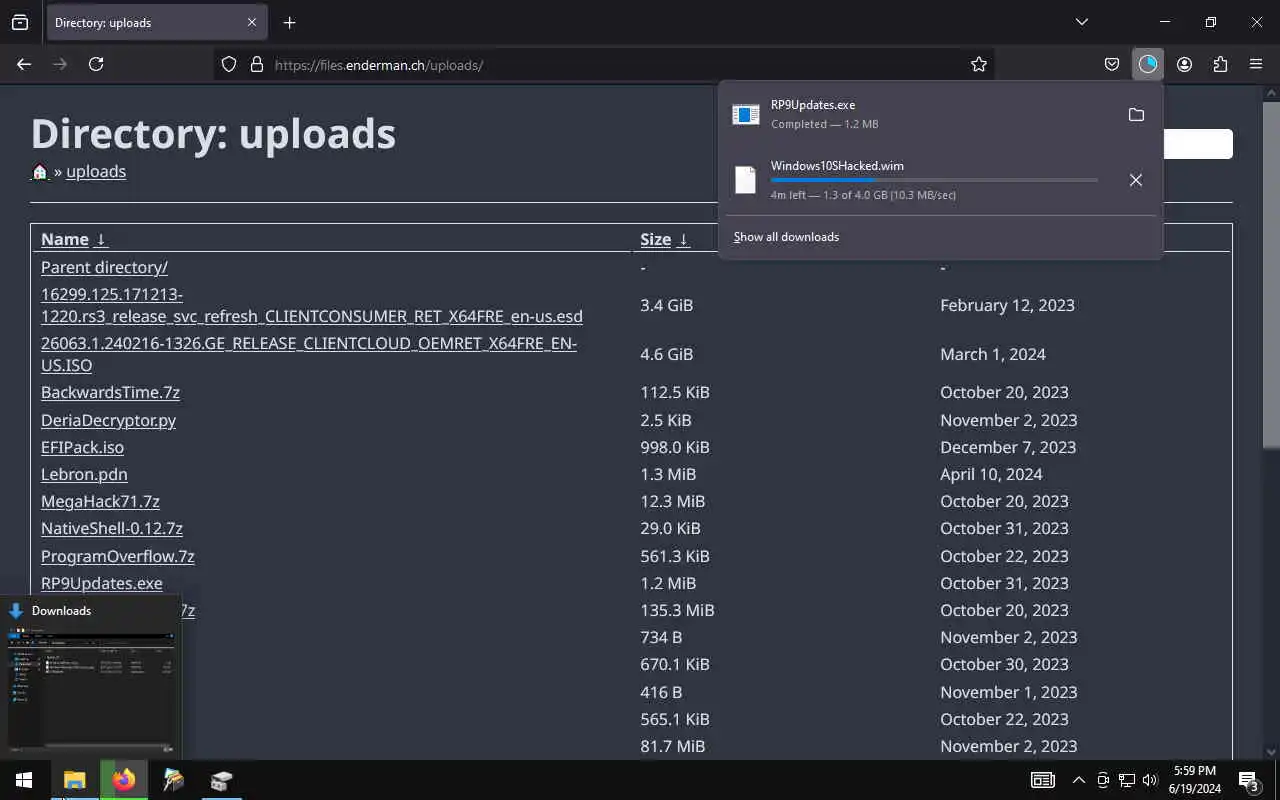Bookmark this page with the star icon
This screenshot has width=1280, height=800.
click(979, 64)
